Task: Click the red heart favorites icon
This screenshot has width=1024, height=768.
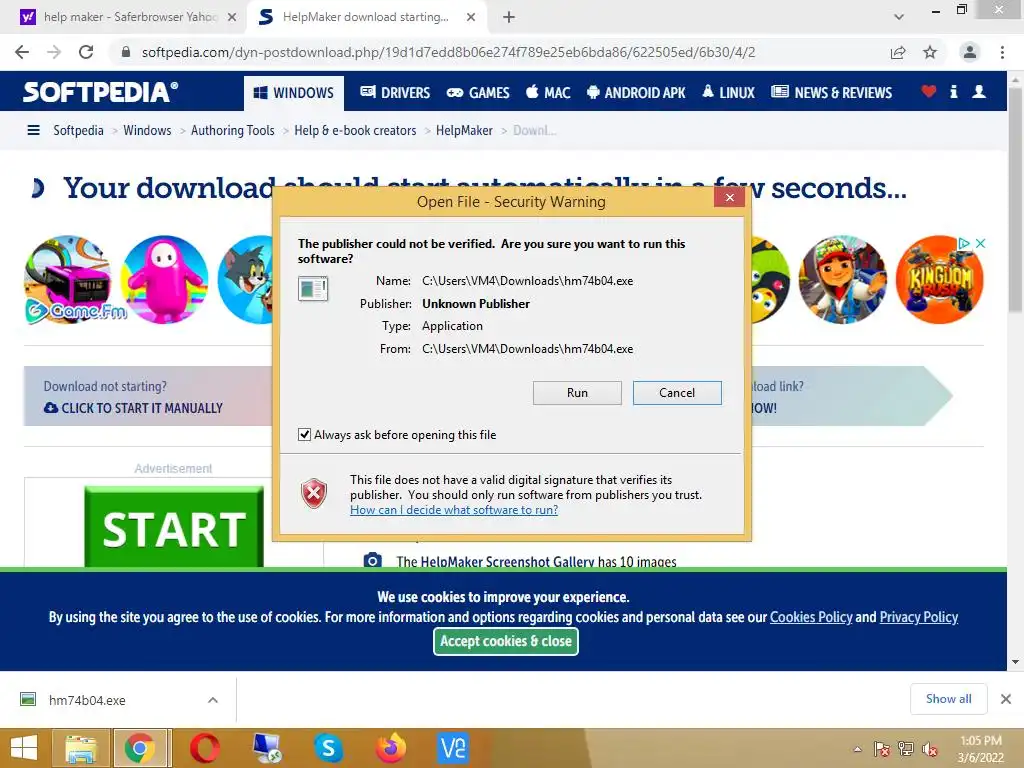Action: 929,91
